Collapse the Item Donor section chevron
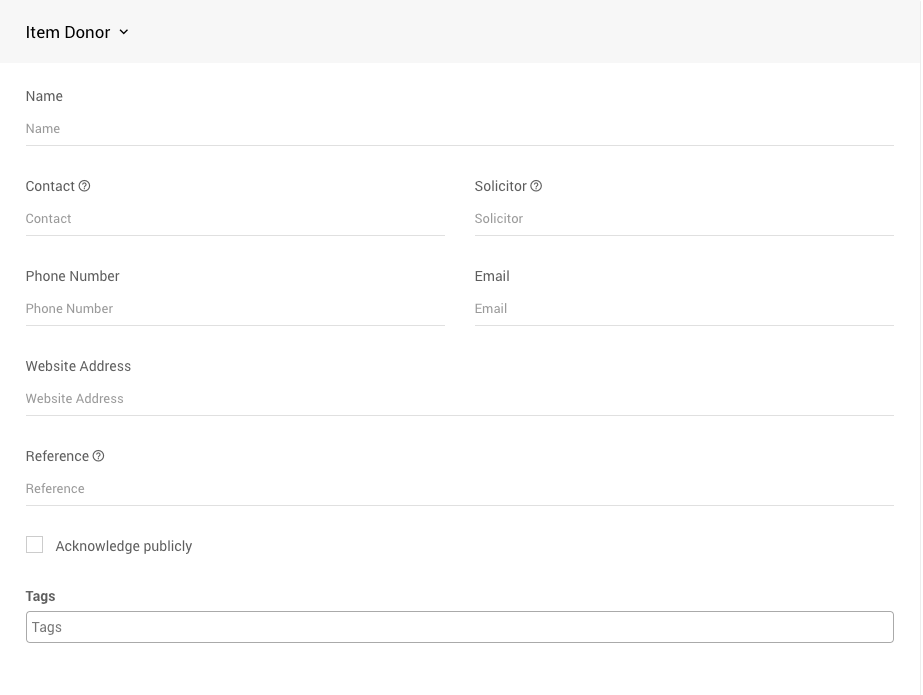 [x=124, y=32]
